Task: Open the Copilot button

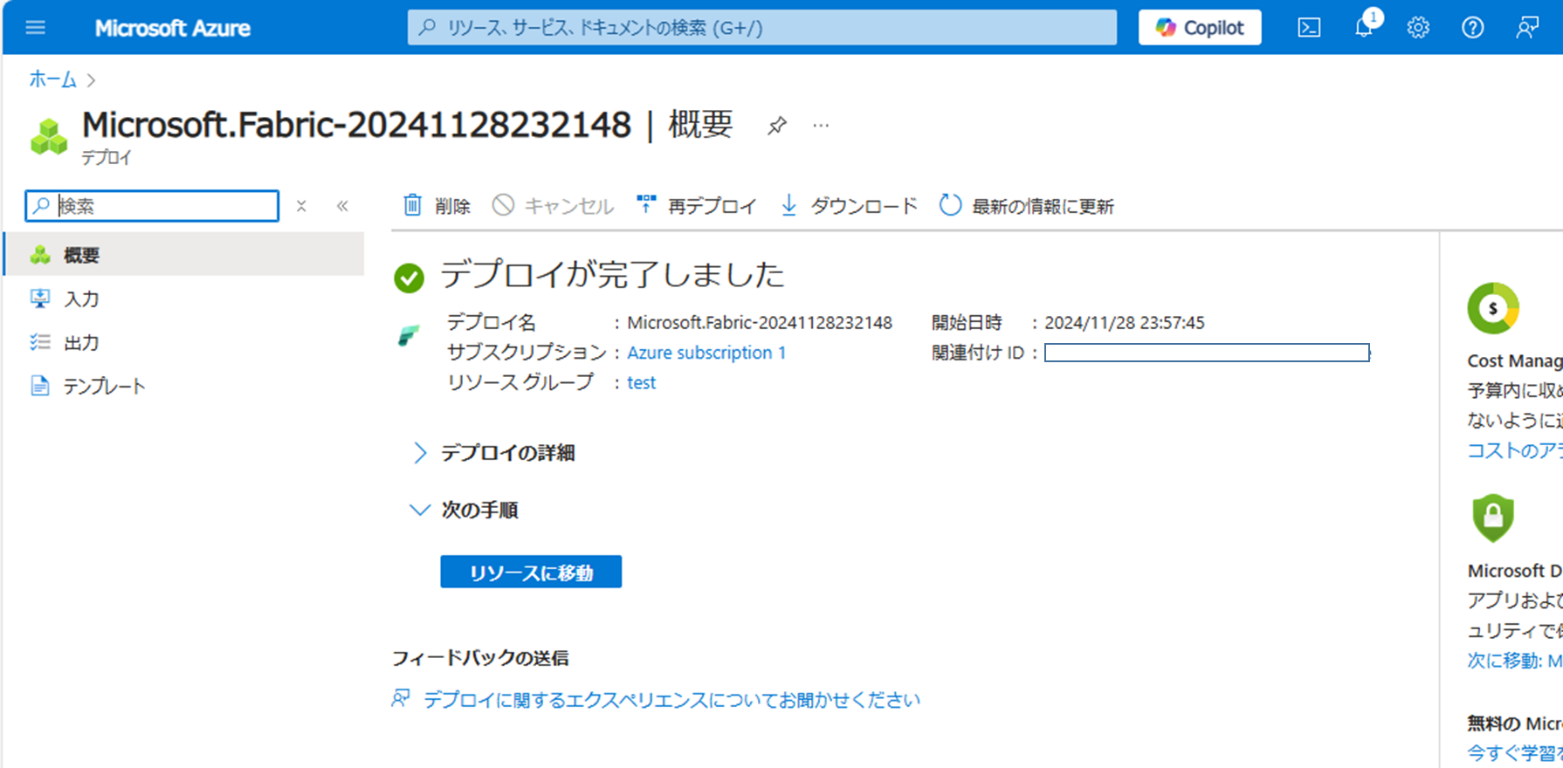Action: point(1200,28)
